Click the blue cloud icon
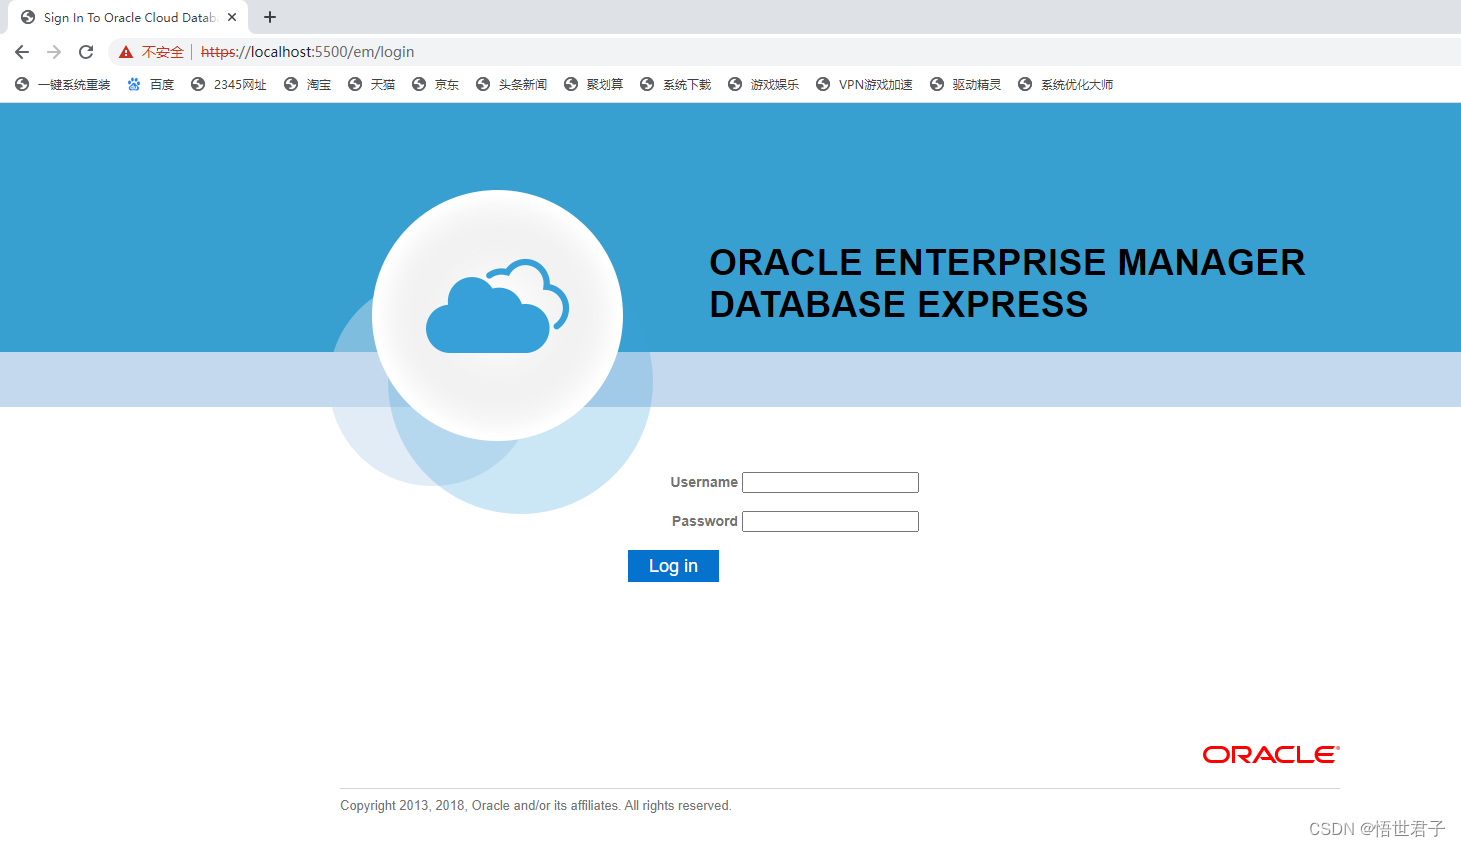The width and height of the screenshot is (1461, 847). 497,306
